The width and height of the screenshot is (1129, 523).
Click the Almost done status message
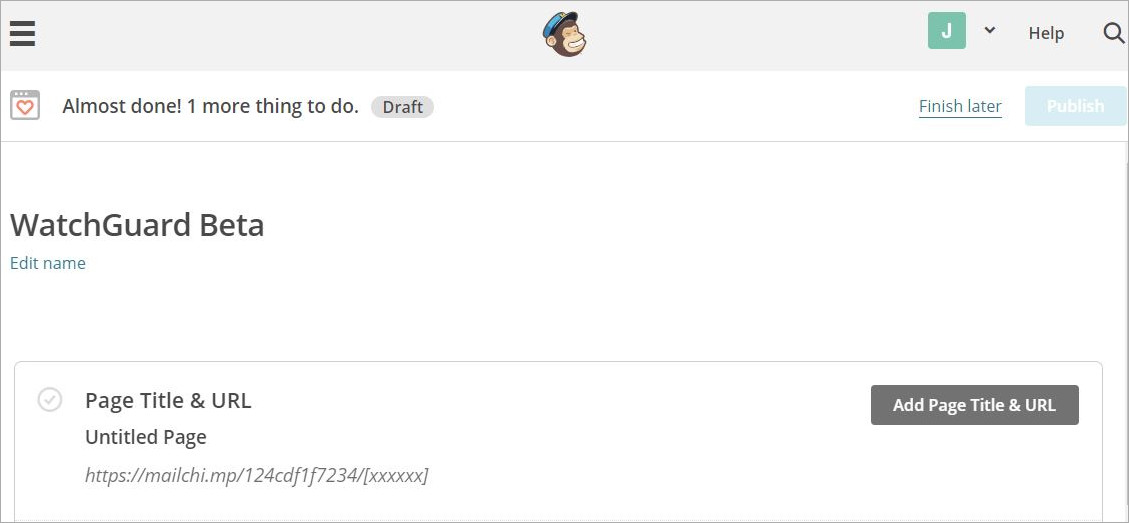[210, 106]
